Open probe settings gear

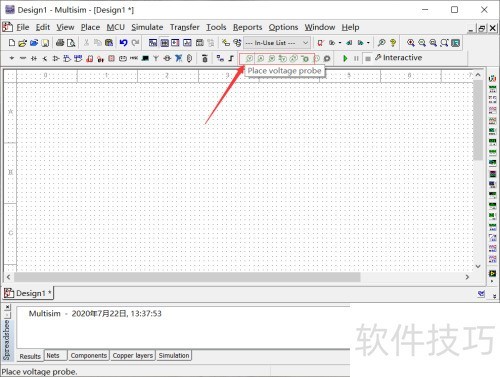click(327, 58)
